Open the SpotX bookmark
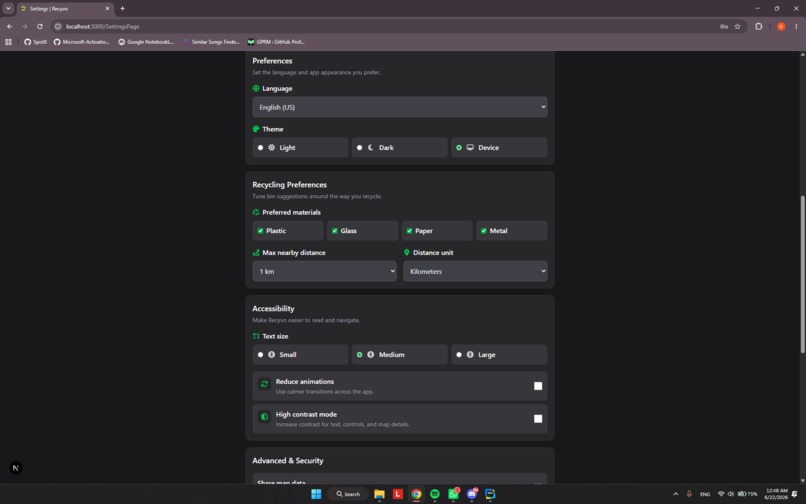This screenshot has height=504, width=806. [35, 42]
